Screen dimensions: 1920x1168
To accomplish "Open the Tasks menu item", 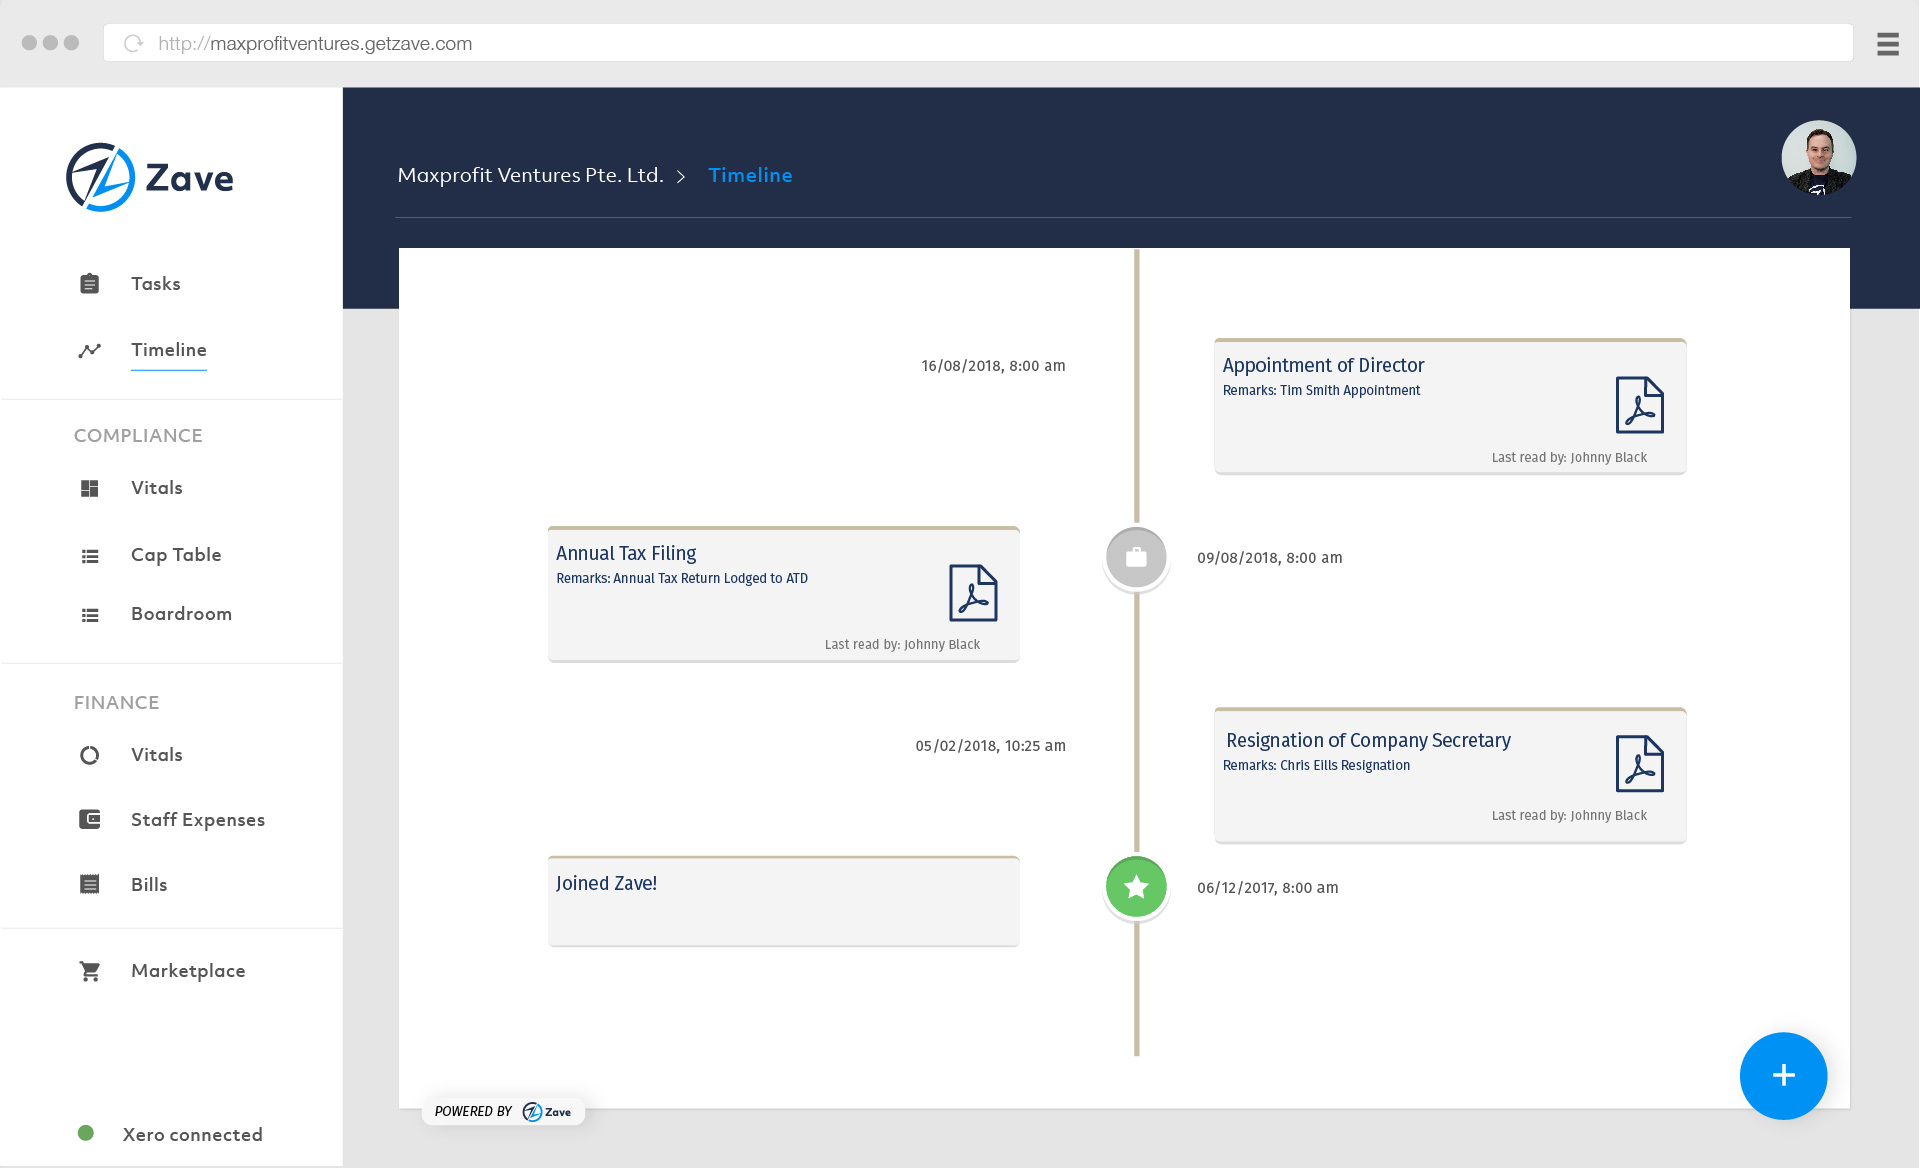I will click(156, 284).
